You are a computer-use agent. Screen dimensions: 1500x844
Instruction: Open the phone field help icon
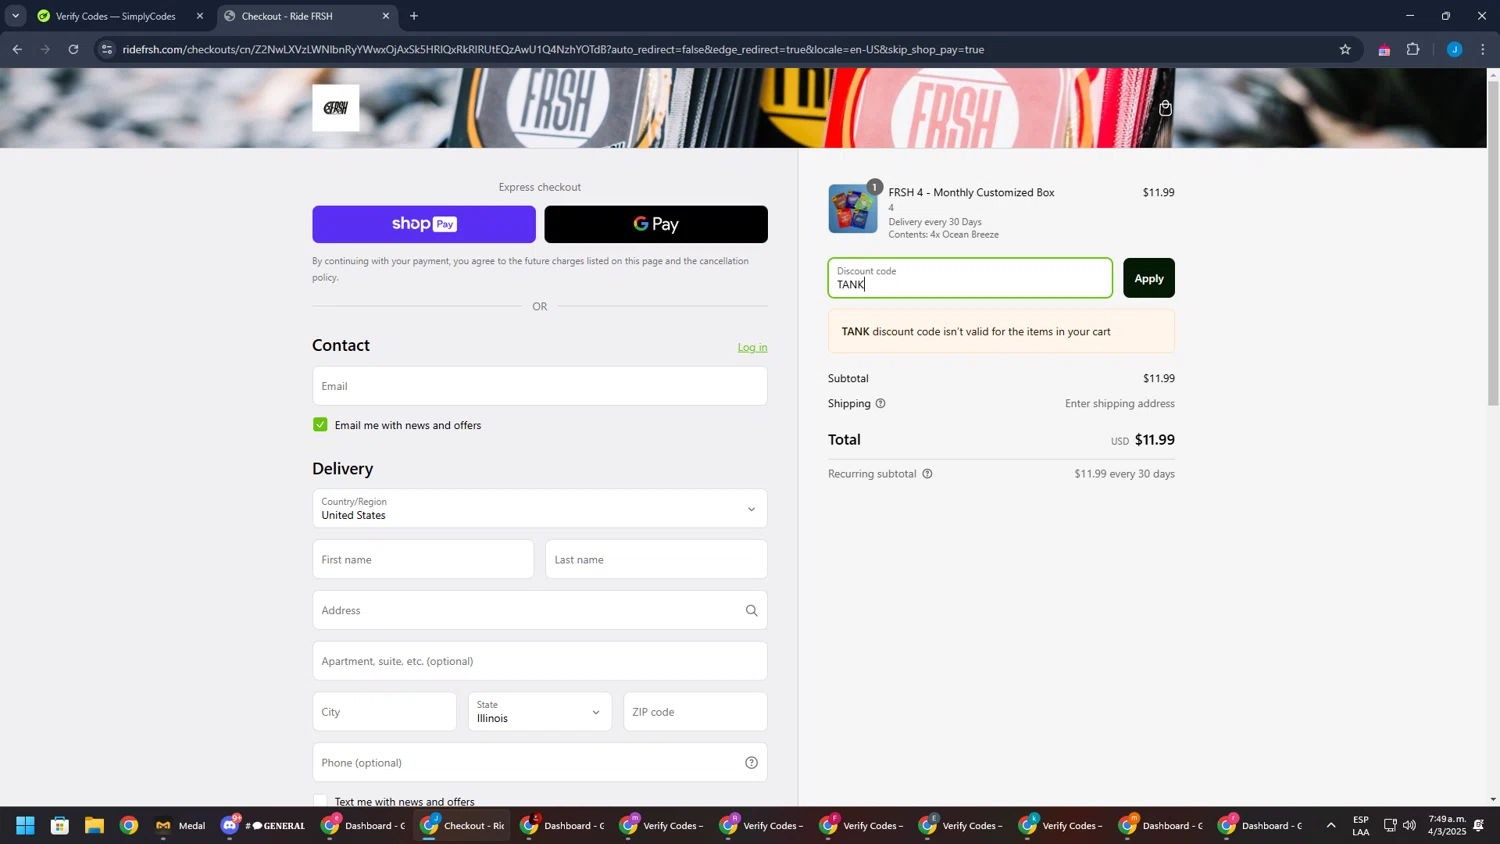[x=751, y=763]
